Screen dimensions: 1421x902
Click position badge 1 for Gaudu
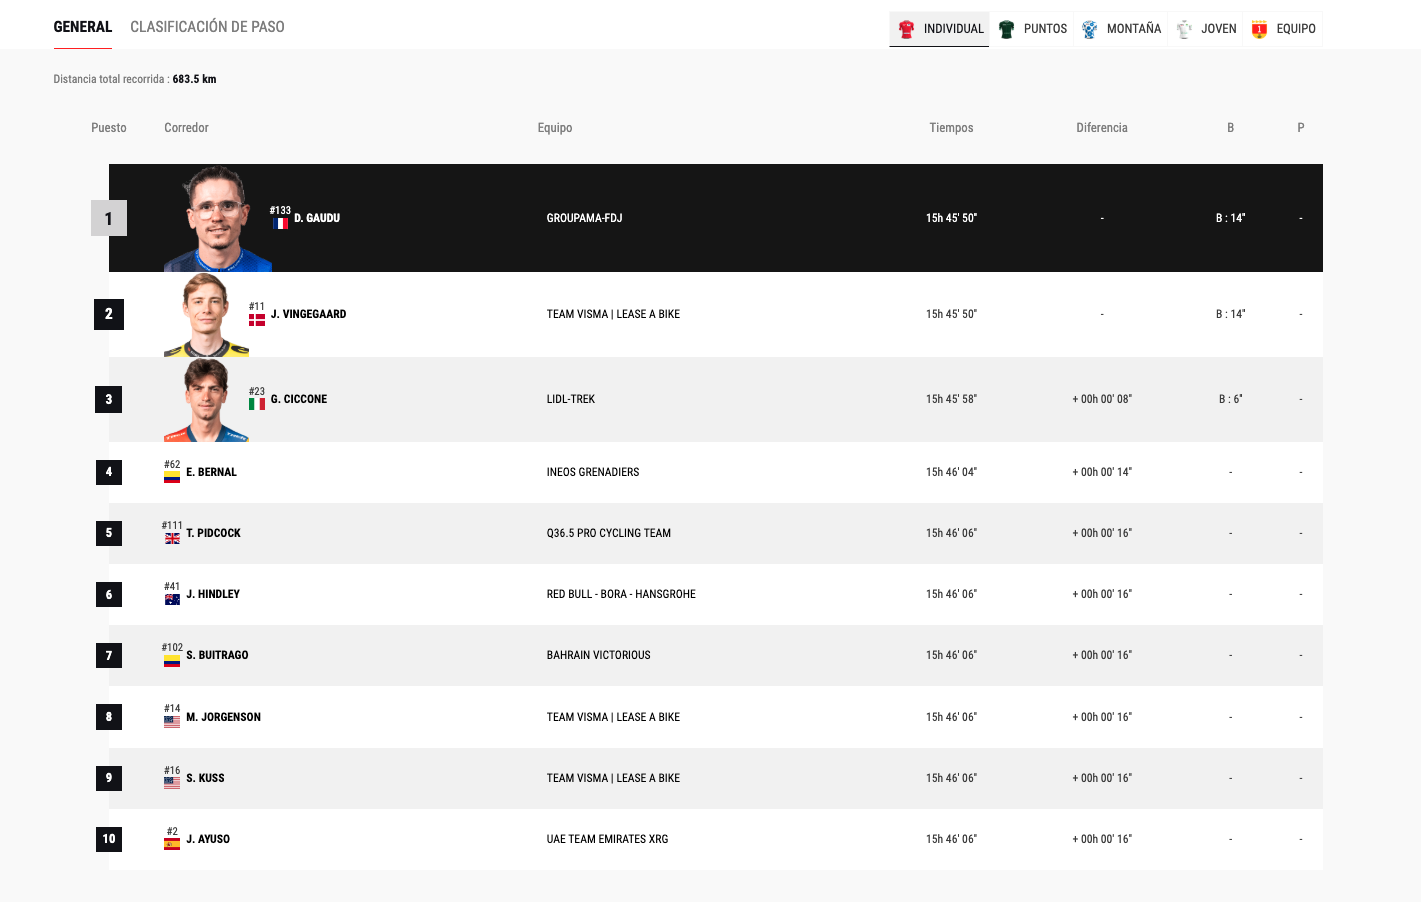pos(109,218)
